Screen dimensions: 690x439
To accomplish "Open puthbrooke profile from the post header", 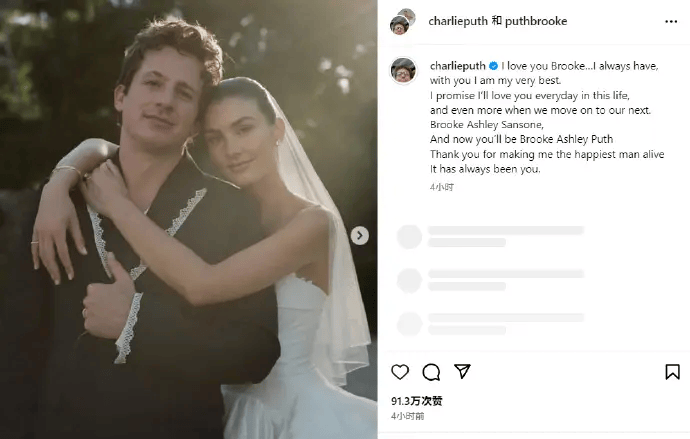I will [536, 21].
